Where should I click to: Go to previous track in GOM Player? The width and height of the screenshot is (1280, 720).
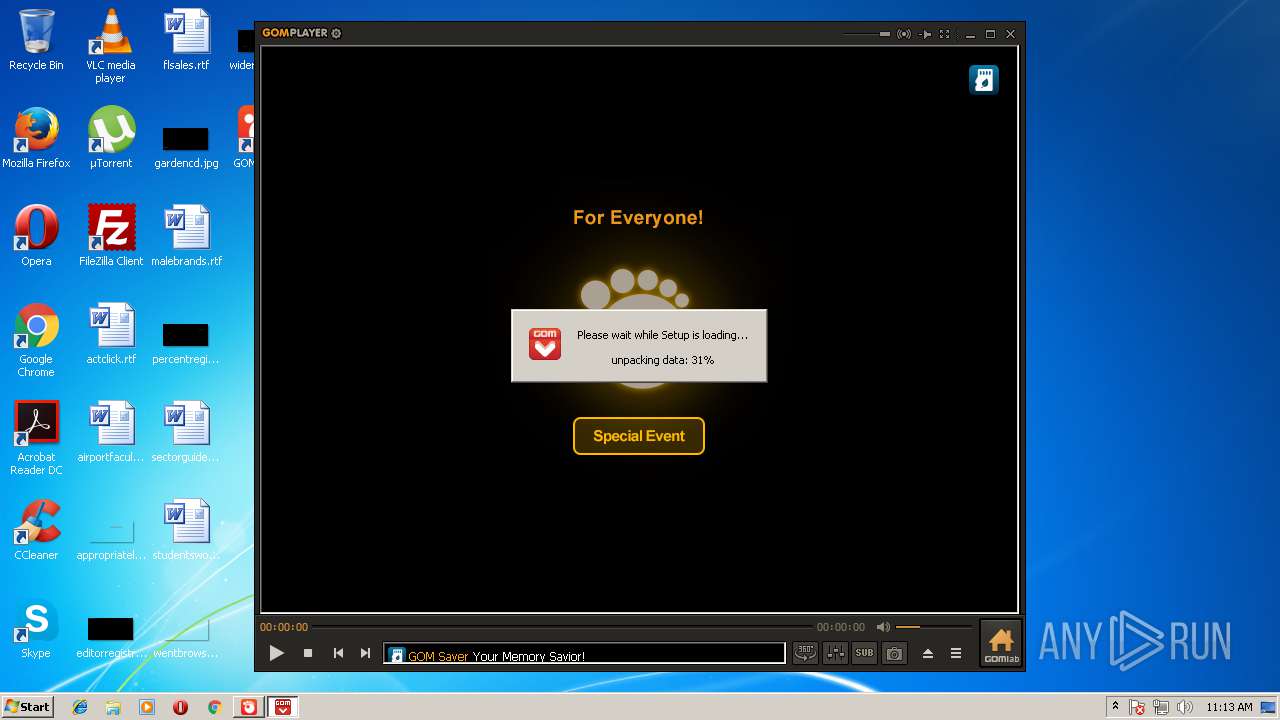338,653
